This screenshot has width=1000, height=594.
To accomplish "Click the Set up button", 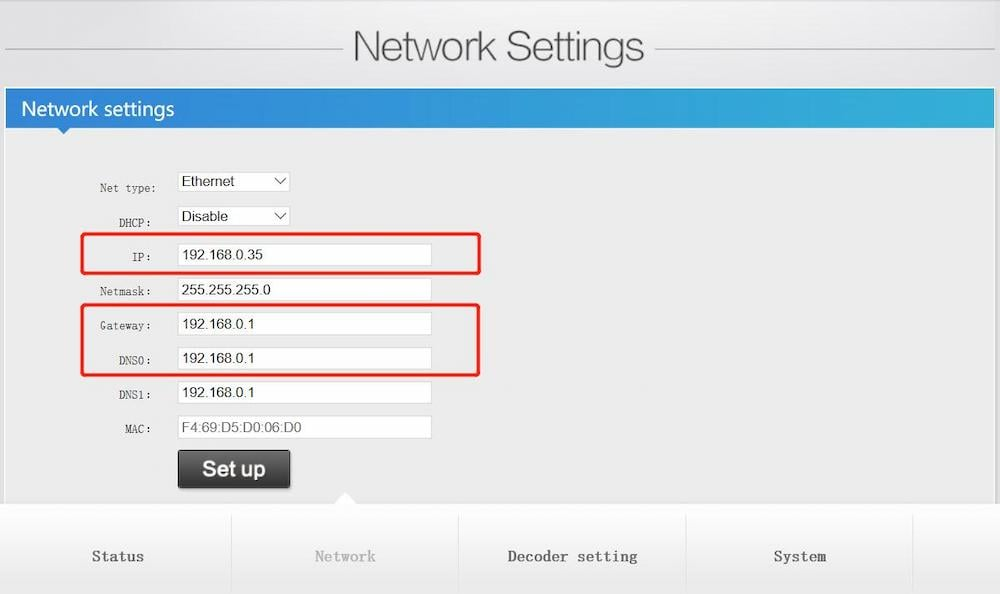I will click(x=233, y=468).
